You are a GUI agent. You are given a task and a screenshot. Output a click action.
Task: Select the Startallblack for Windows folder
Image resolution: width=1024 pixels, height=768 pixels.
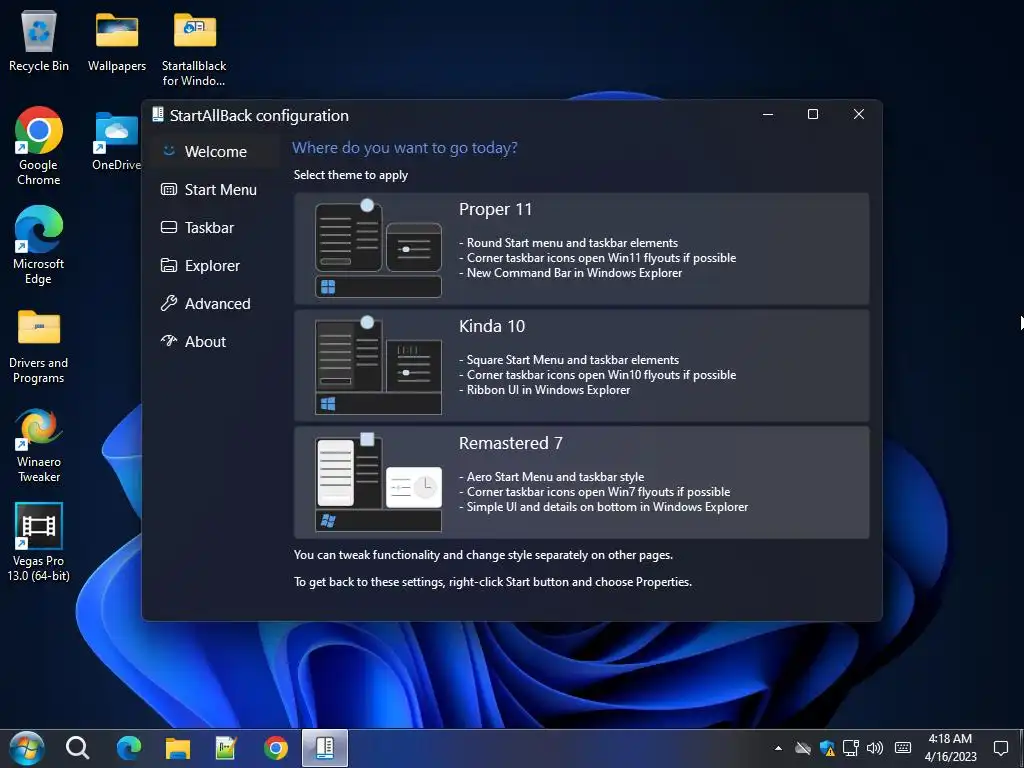tap(194, 49)
